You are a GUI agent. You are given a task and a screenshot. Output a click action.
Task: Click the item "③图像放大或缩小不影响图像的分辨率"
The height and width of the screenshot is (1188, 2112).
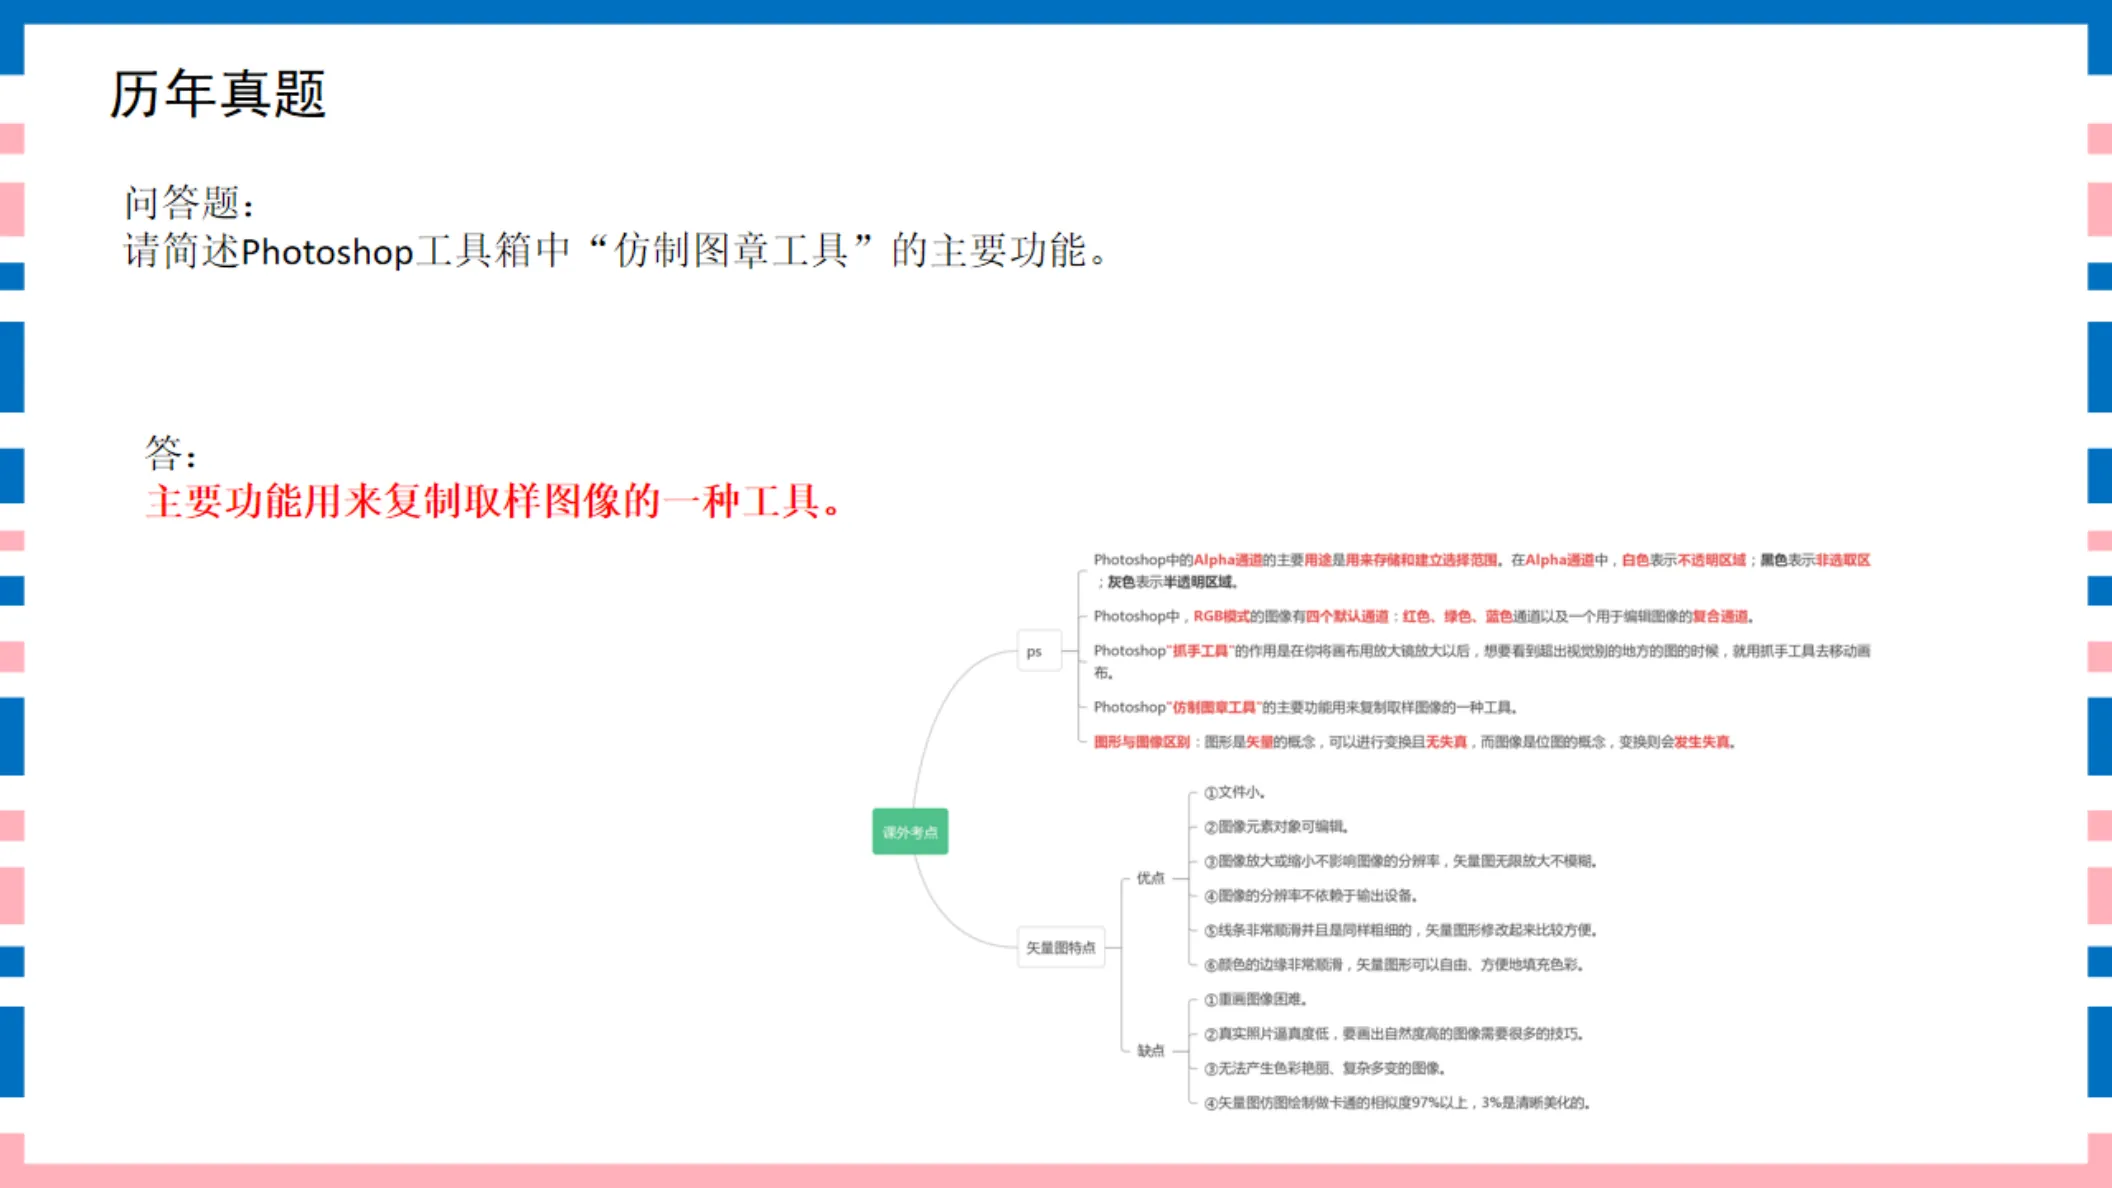(1401, 861)
